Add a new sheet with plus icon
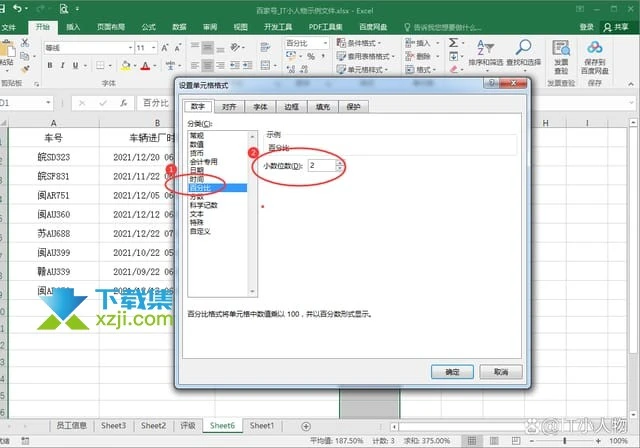 [x=306, y=426]
